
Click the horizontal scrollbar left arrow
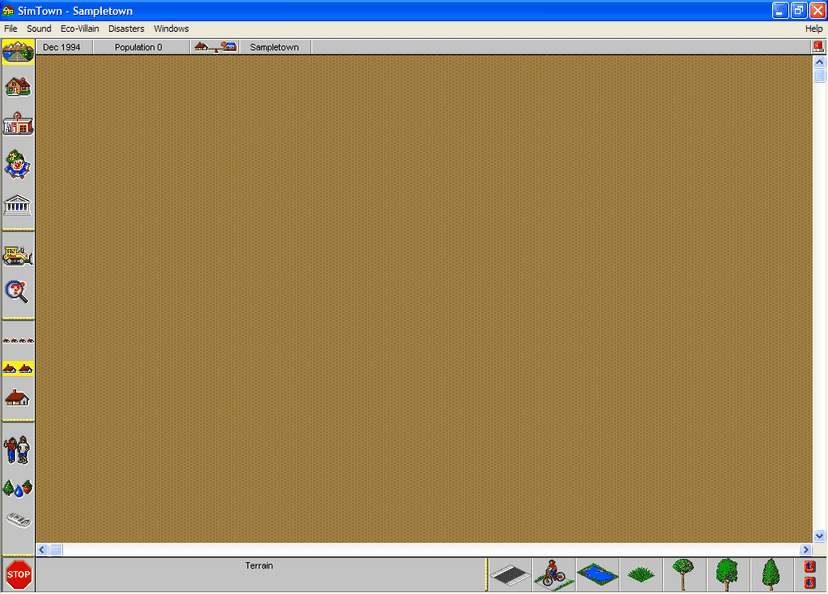(42, 550)
